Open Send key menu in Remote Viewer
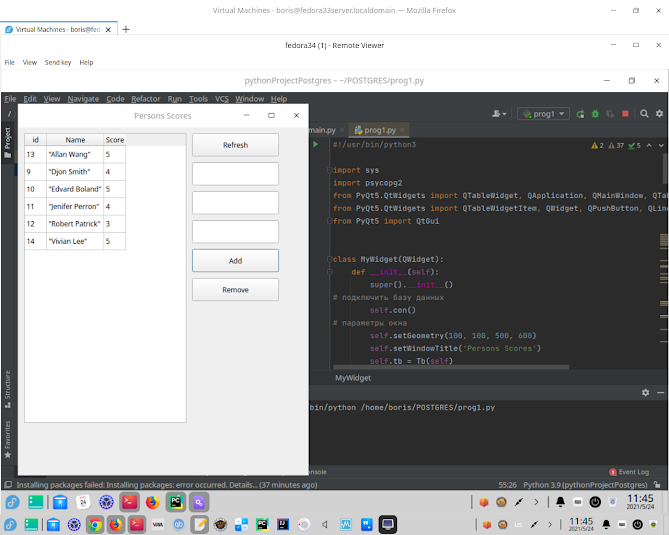 [x=58, y=62]
